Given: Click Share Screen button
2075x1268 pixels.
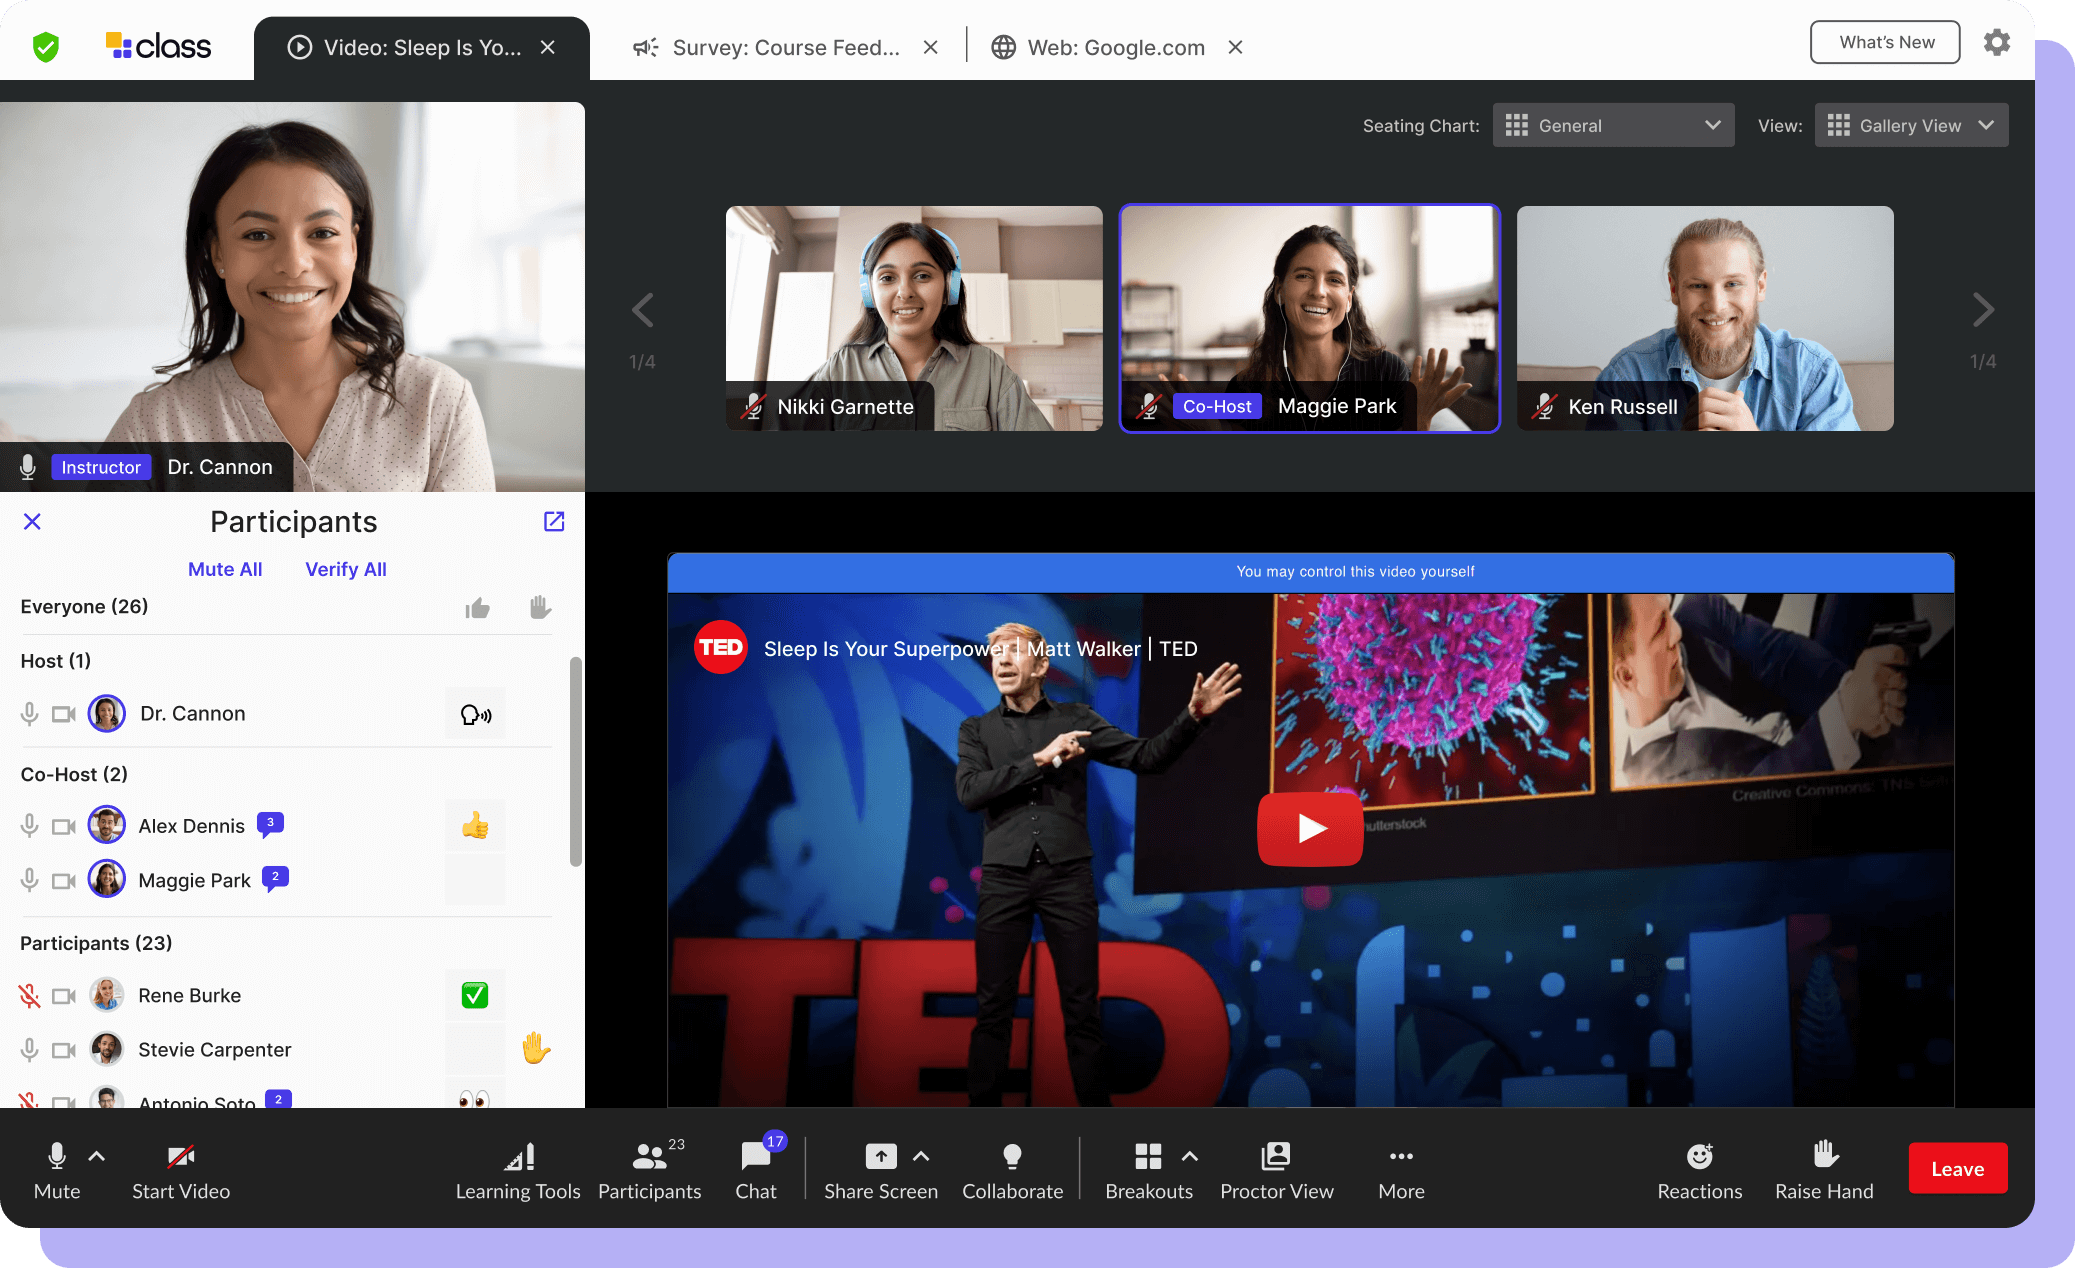Looking at the screenshot, I should [x=881, y=1169].
